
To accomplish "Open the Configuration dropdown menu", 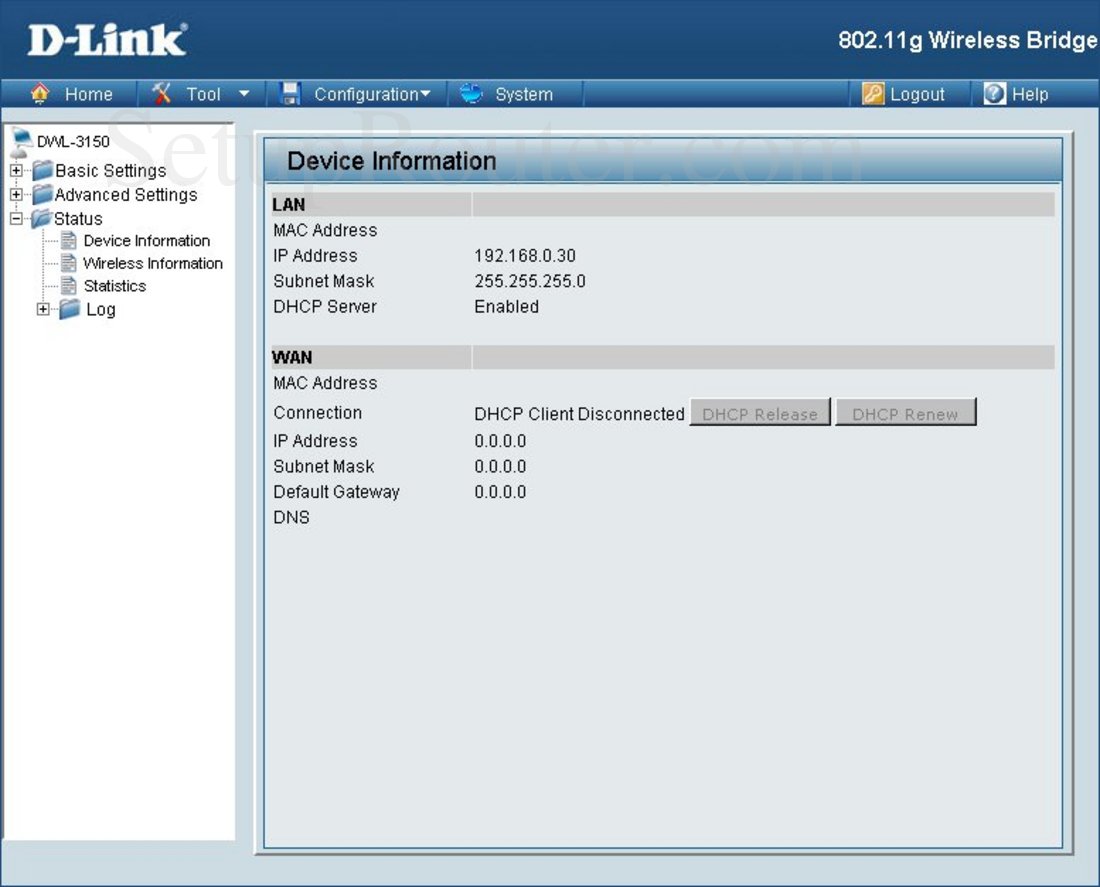I will coord(426,93).
